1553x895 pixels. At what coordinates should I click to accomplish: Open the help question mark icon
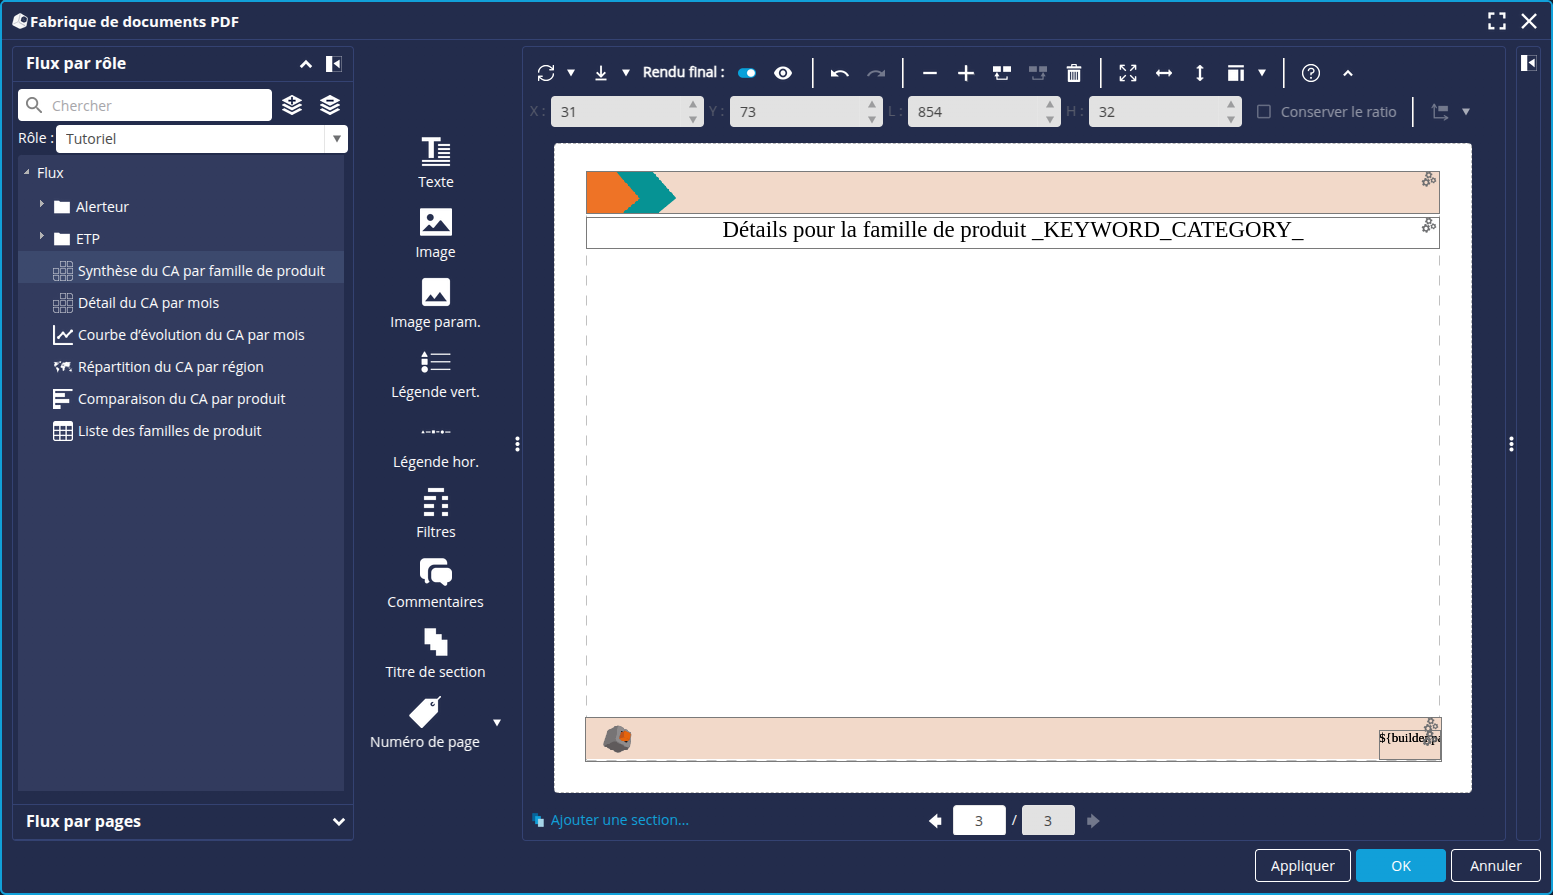[x=1310, y=73]
